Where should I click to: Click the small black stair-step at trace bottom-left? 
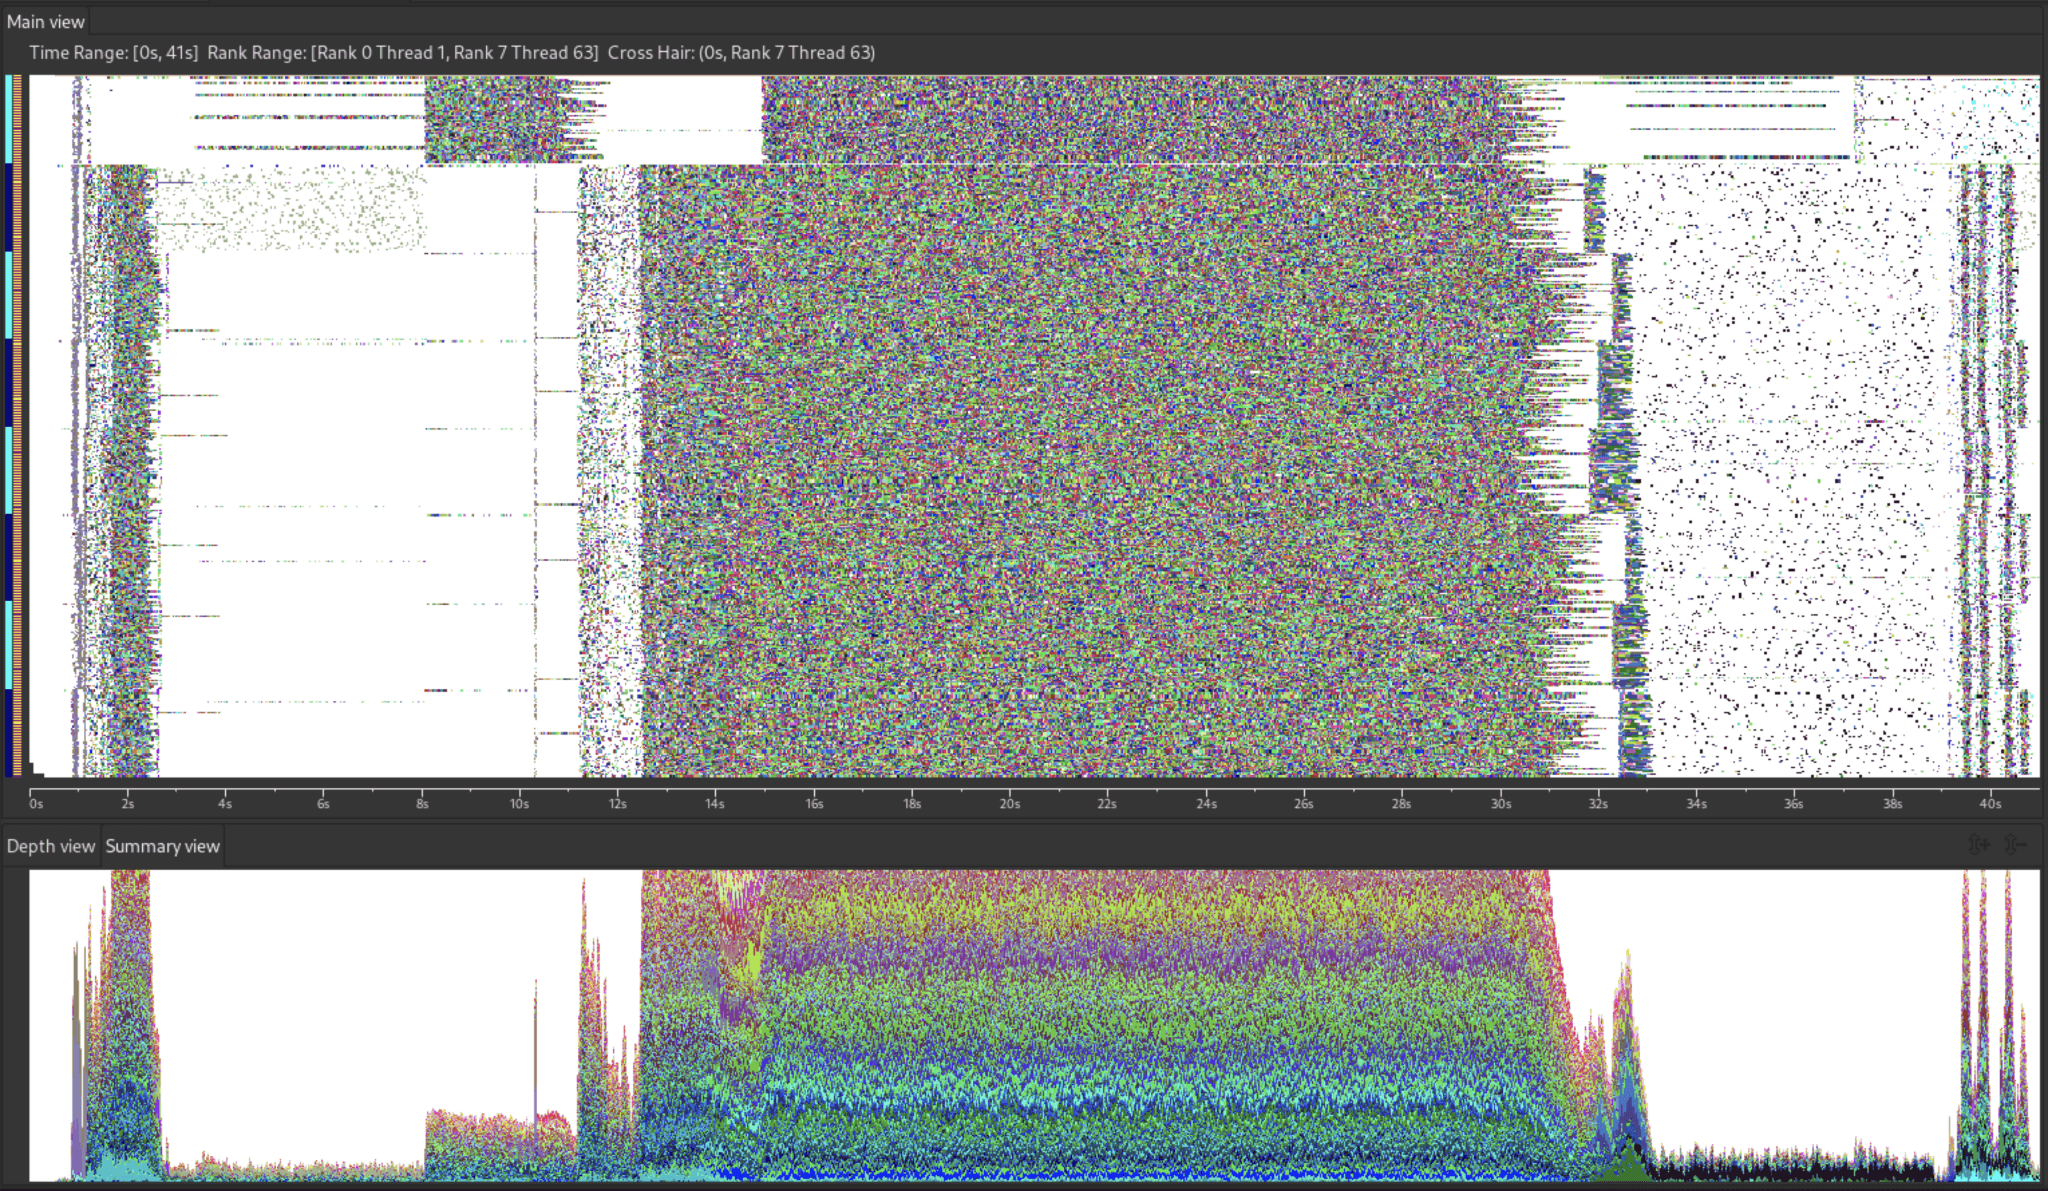coord(37,770)
